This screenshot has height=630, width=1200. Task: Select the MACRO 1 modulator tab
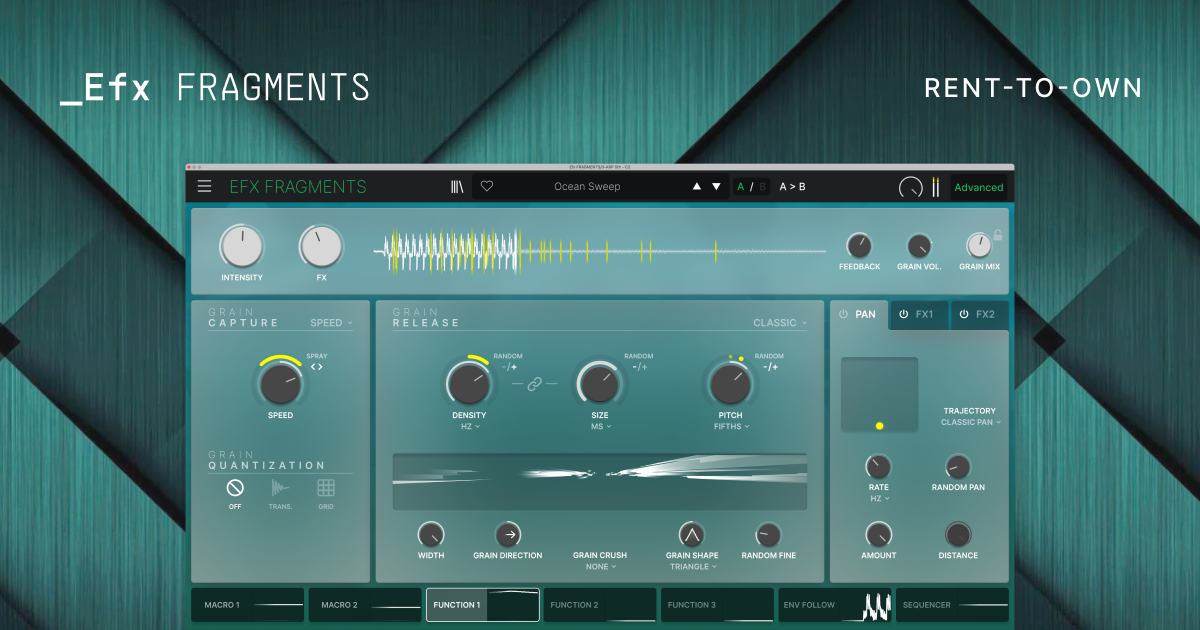(248, 605)
